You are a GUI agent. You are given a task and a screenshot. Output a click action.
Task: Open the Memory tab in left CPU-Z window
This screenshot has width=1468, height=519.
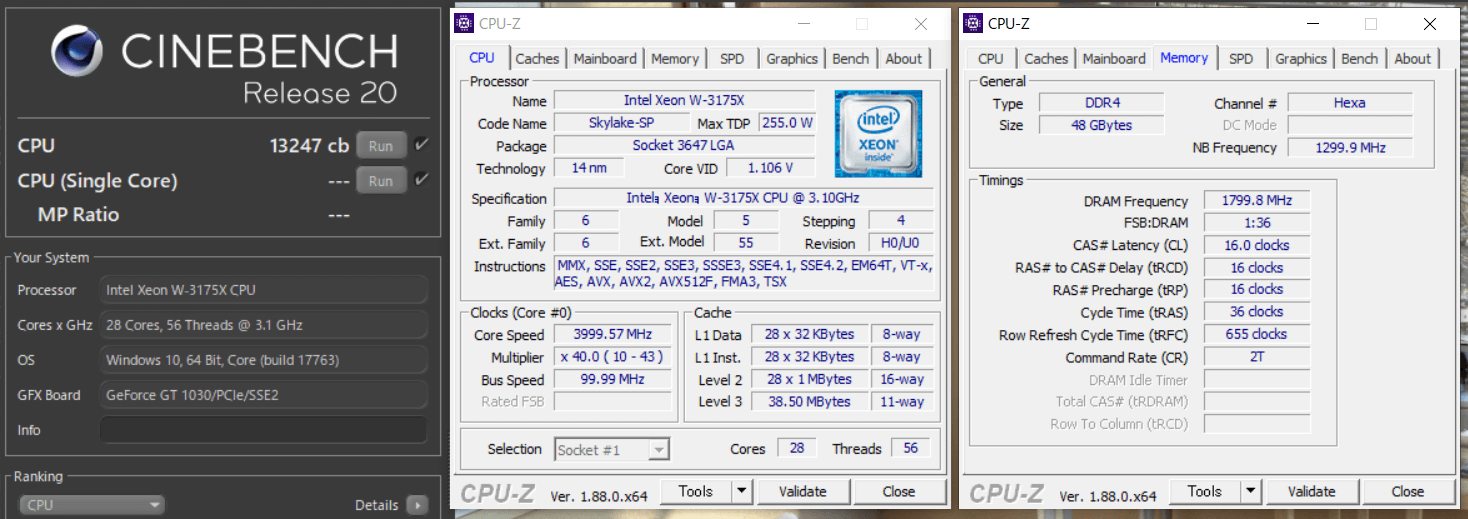tap(675, 59)
